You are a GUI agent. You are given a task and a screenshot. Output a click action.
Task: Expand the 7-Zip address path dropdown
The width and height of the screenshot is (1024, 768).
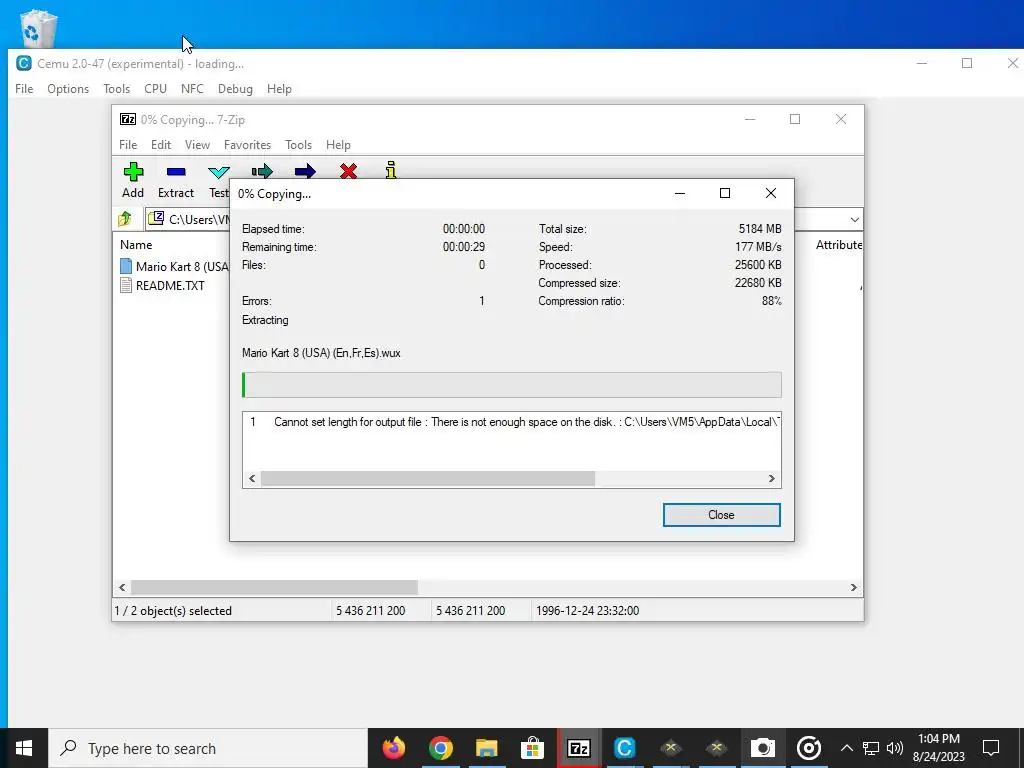(854, 219)
